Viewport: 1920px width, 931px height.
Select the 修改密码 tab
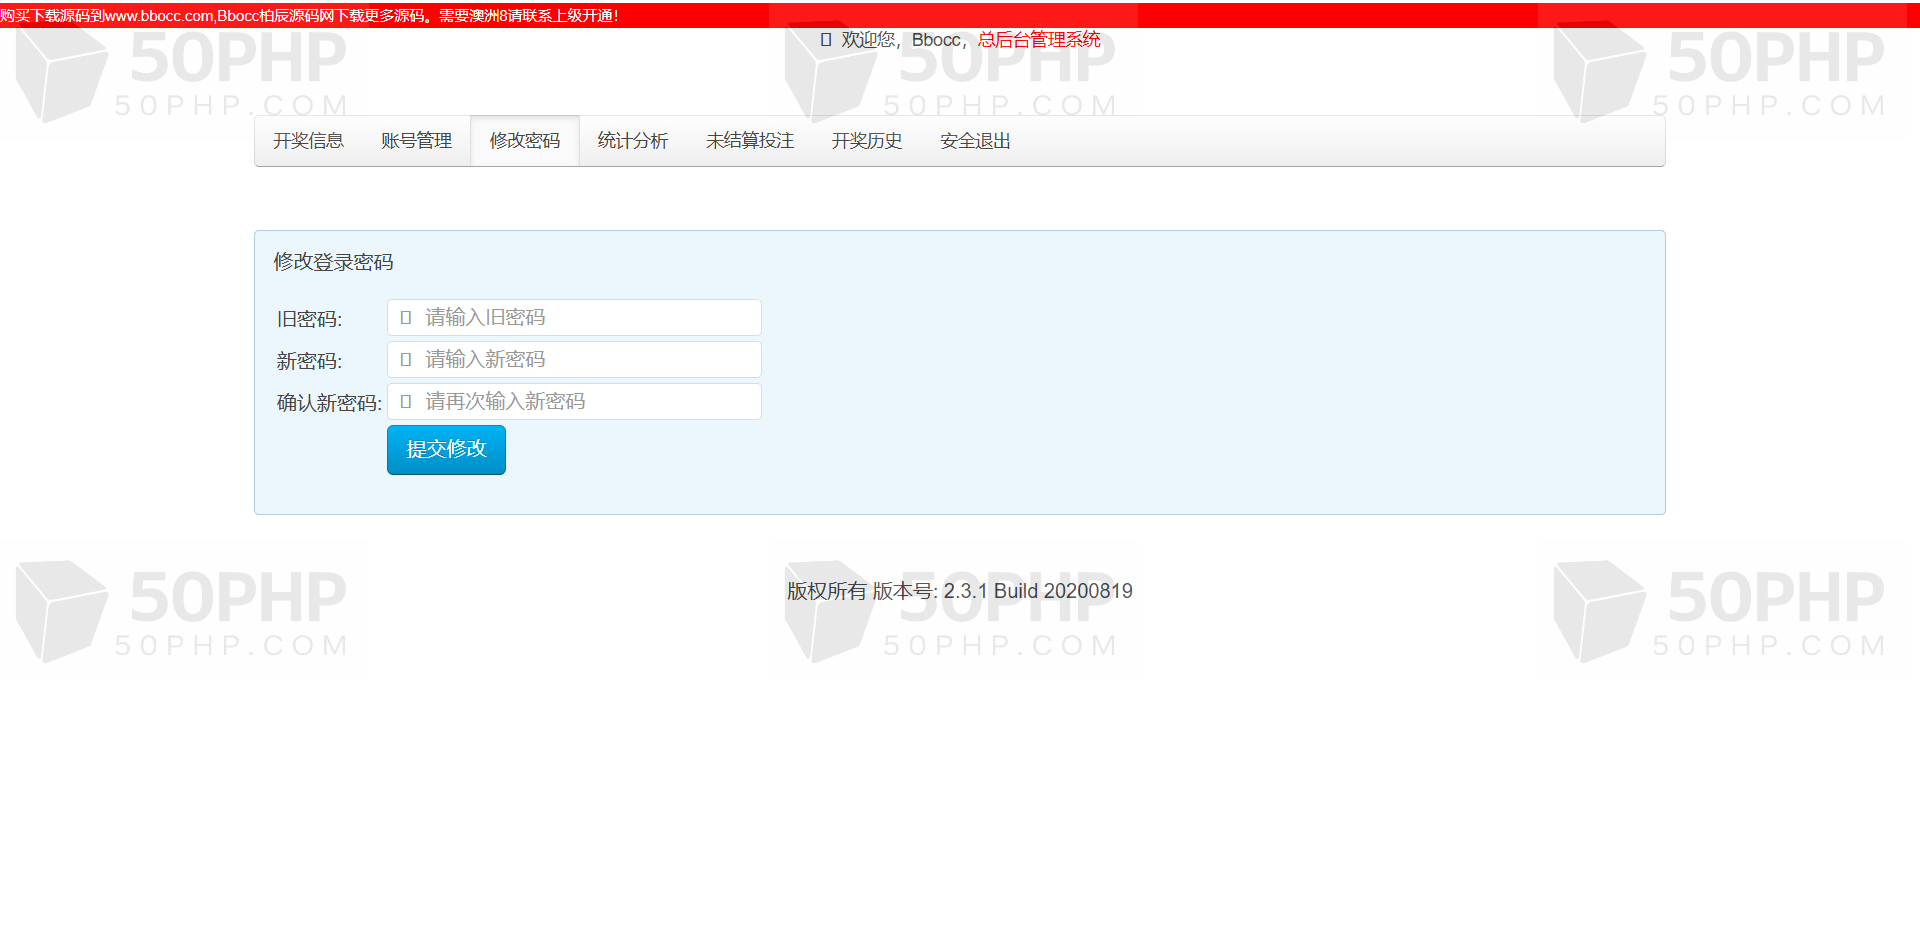point(525,141)
